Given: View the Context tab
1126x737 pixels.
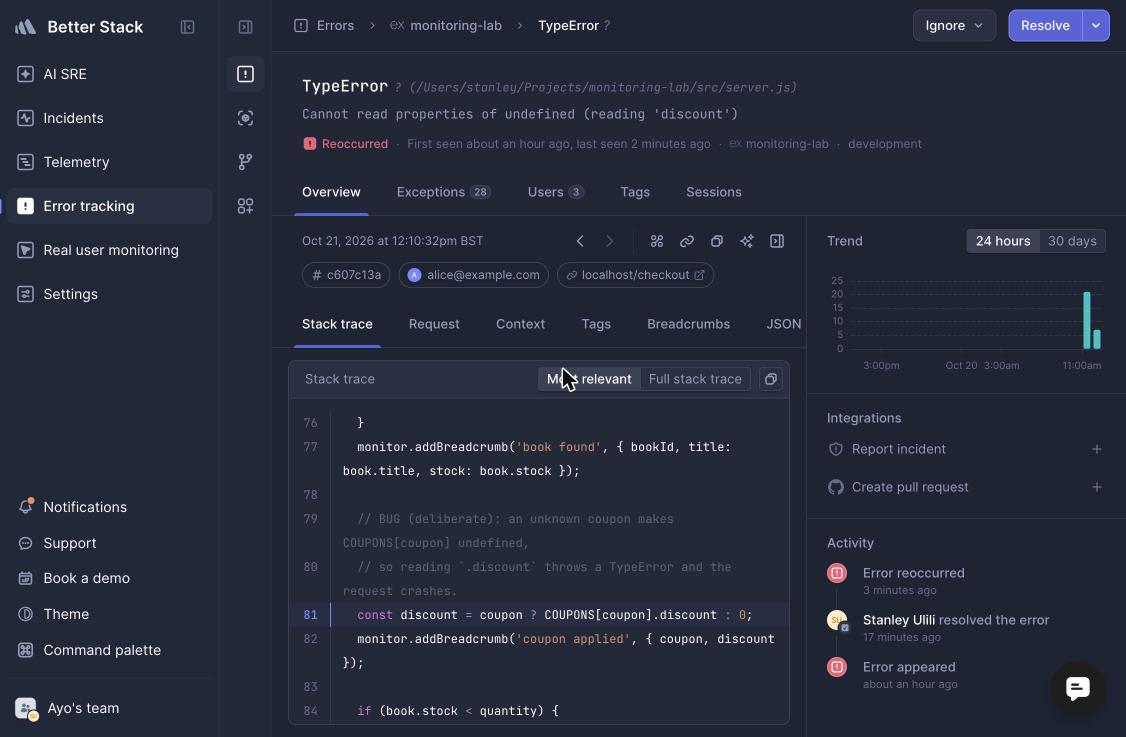Looking at the screenshot, I should tap(521, 325).
